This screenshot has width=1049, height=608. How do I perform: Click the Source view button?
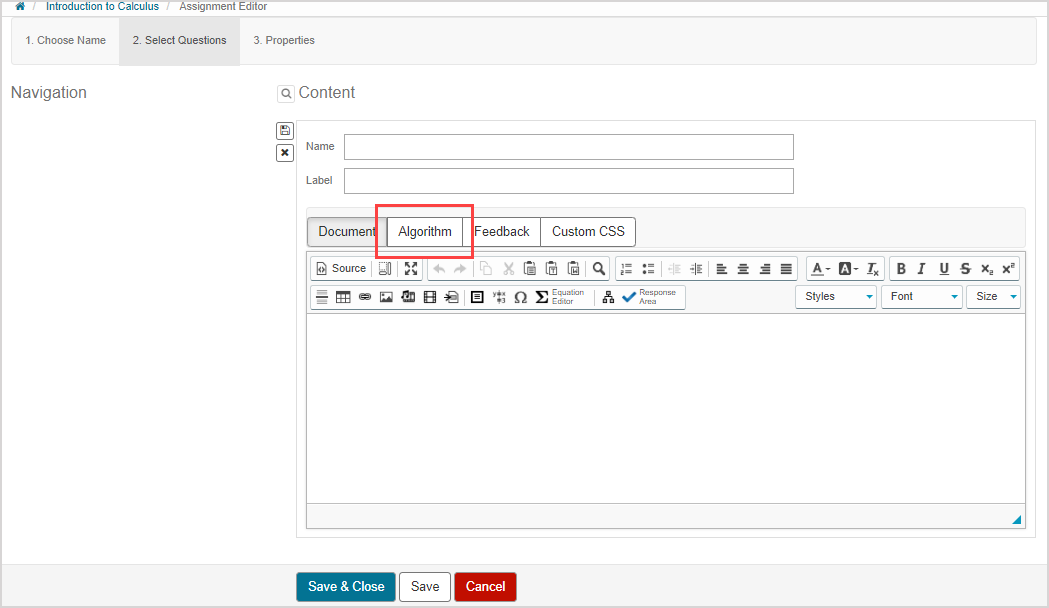tap(341, 268)
